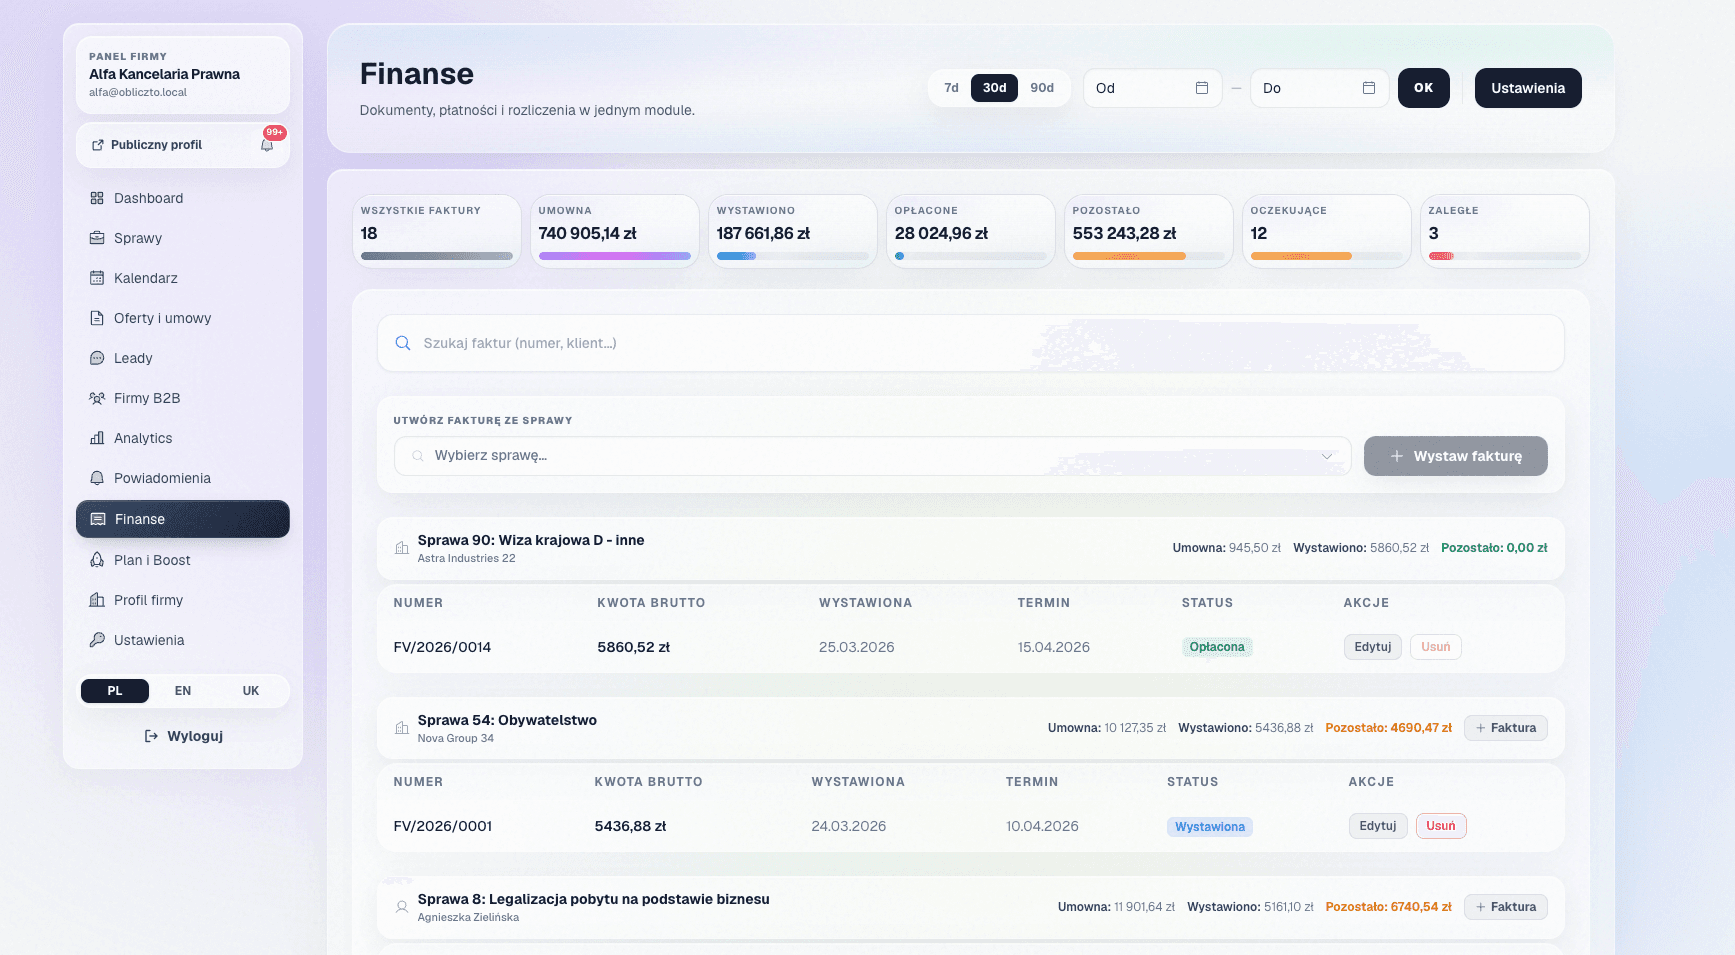Navigate to Profil firmy
This screenshot has height=955, width=1735.
click(x=148, y=600)
